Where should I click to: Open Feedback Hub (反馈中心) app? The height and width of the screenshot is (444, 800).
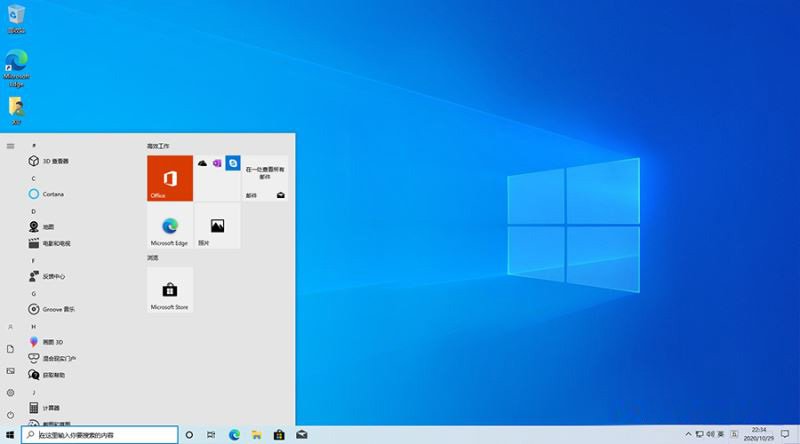pos(47,276)
